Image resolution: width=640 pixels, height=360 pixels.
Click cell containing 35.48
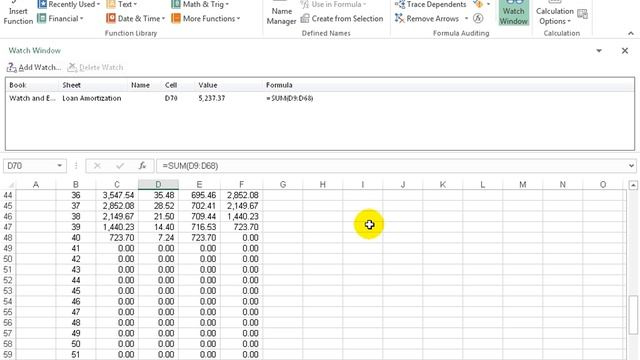pyautogui.click(x=158, y=195)
